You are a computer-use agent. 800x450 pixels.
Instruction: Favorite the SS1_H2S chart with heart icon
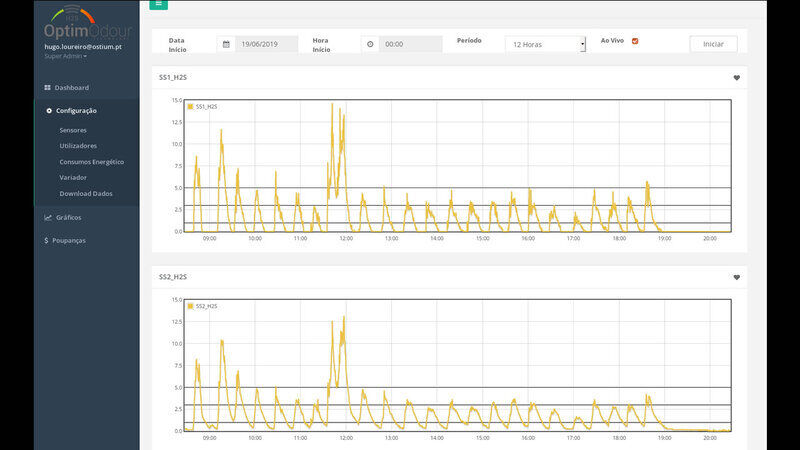pyautogui.click(x=737, y=78)
